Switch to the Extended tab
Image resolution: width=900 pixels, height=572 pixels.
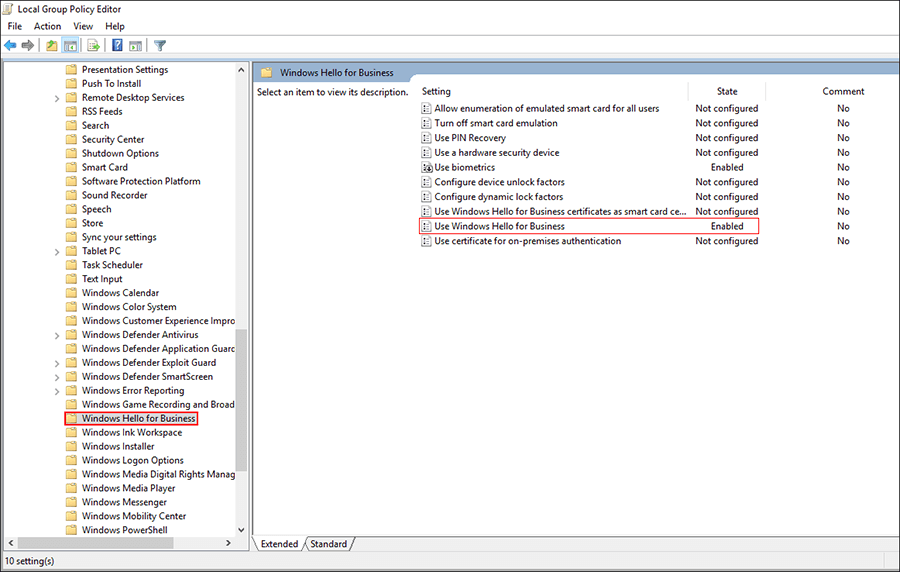280,544
